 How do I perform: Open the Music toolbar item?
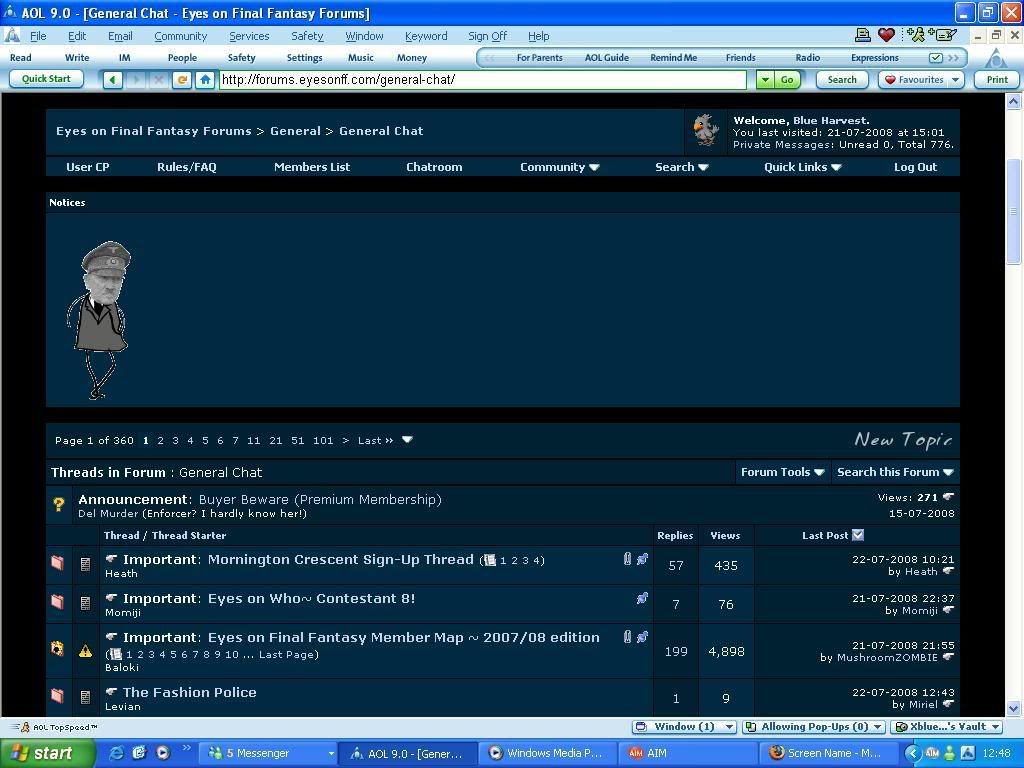pos(360,57)
